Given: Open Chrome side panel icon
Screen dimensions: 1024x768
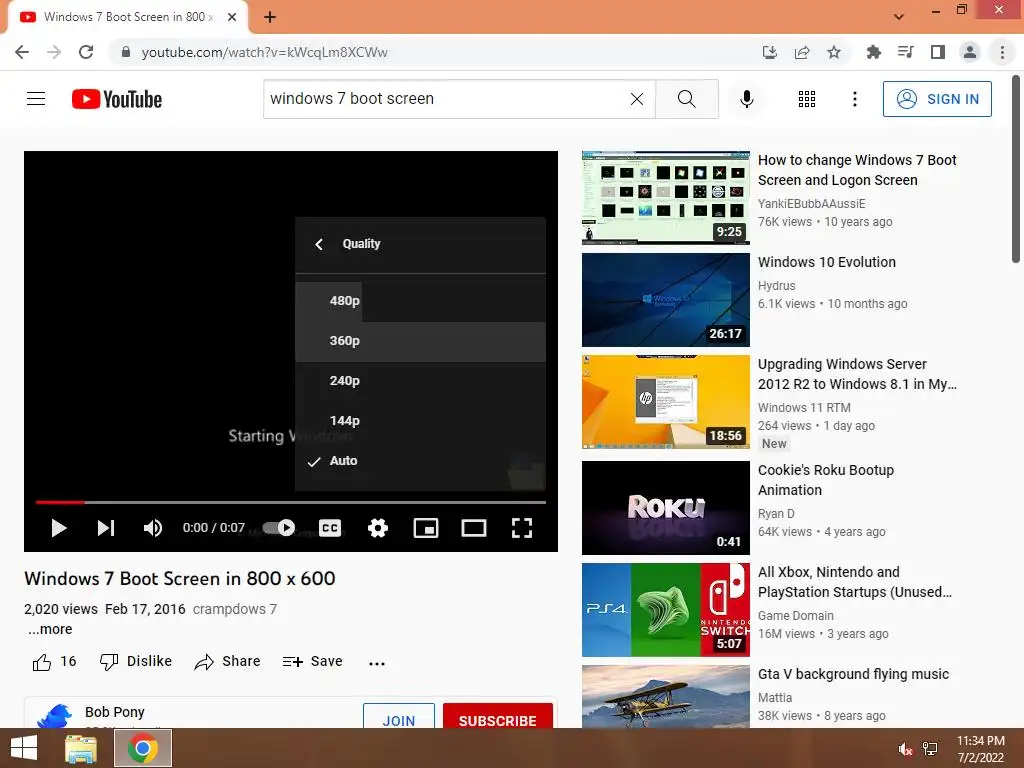Looking at the screenshot, I should pyautogui.click(x=938, y=52).
